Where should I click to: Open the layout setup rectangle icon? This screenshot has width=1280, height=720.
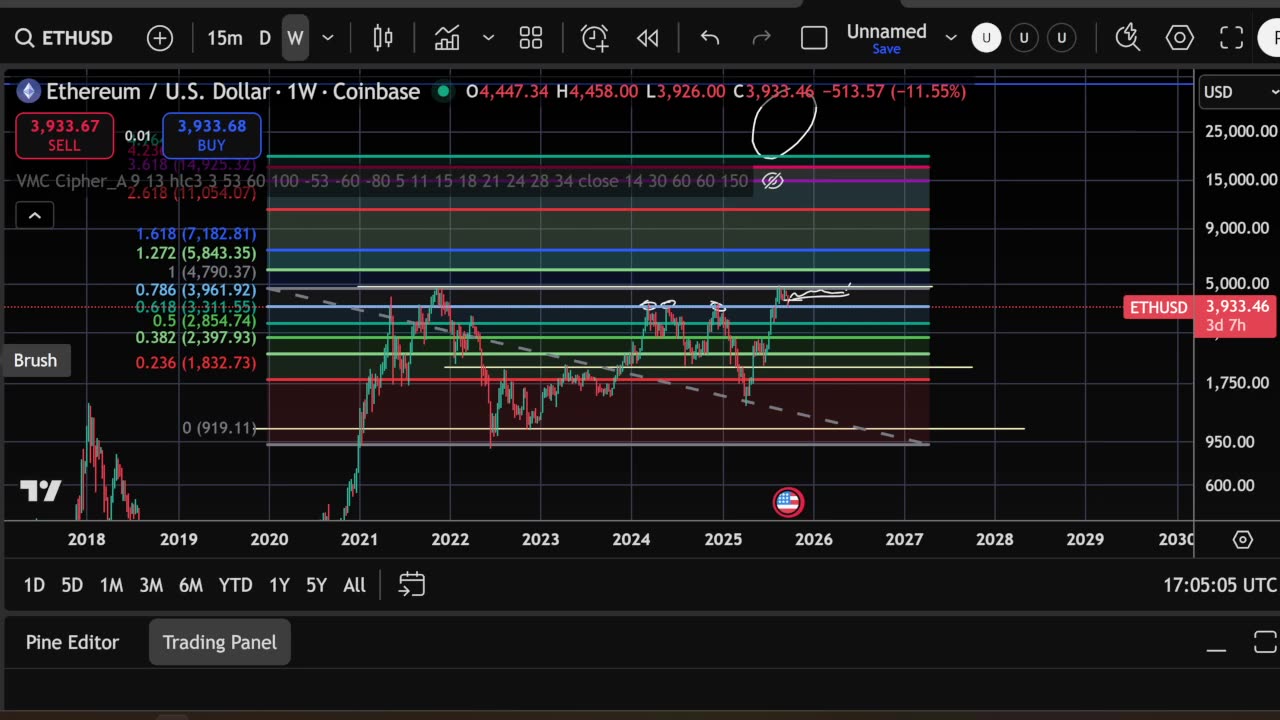(x=814, y=38)
